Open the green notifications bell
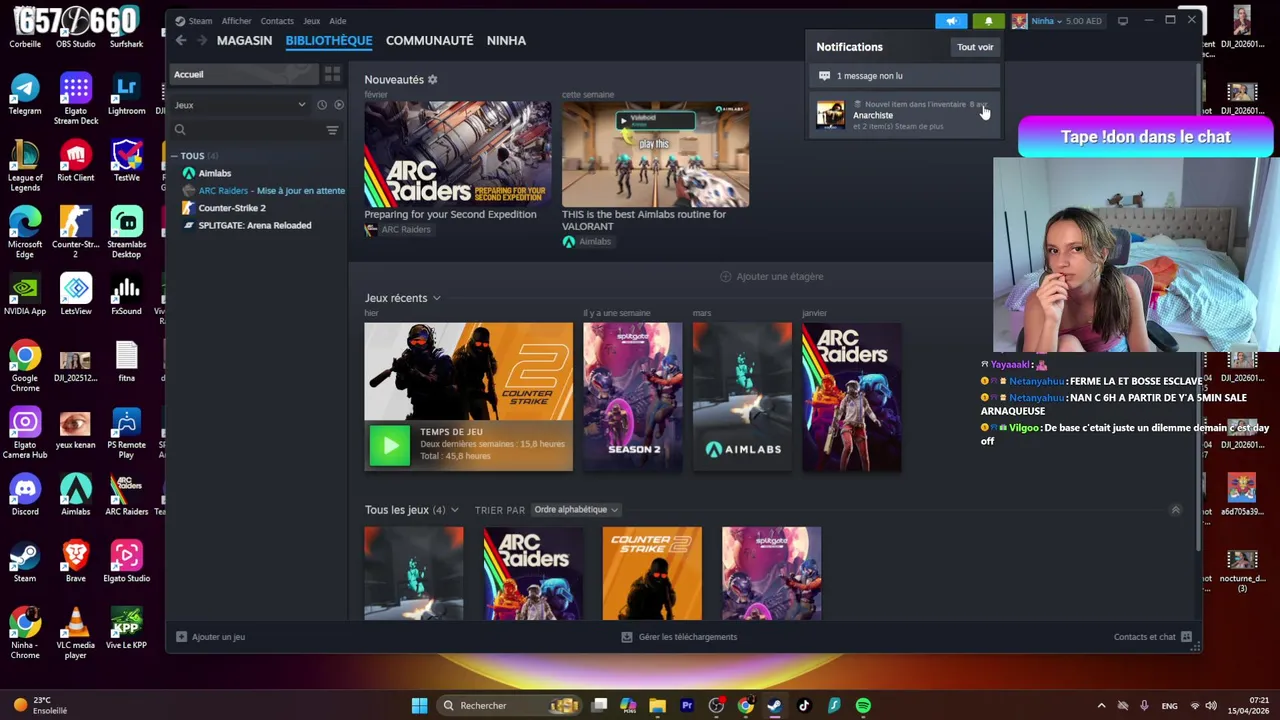 [x=988, y=21]
